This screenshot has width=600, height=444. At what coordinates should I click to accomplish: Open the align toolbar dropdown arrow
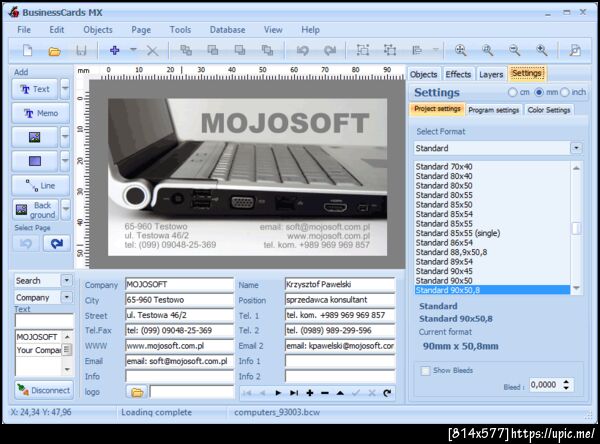(435, 50)
